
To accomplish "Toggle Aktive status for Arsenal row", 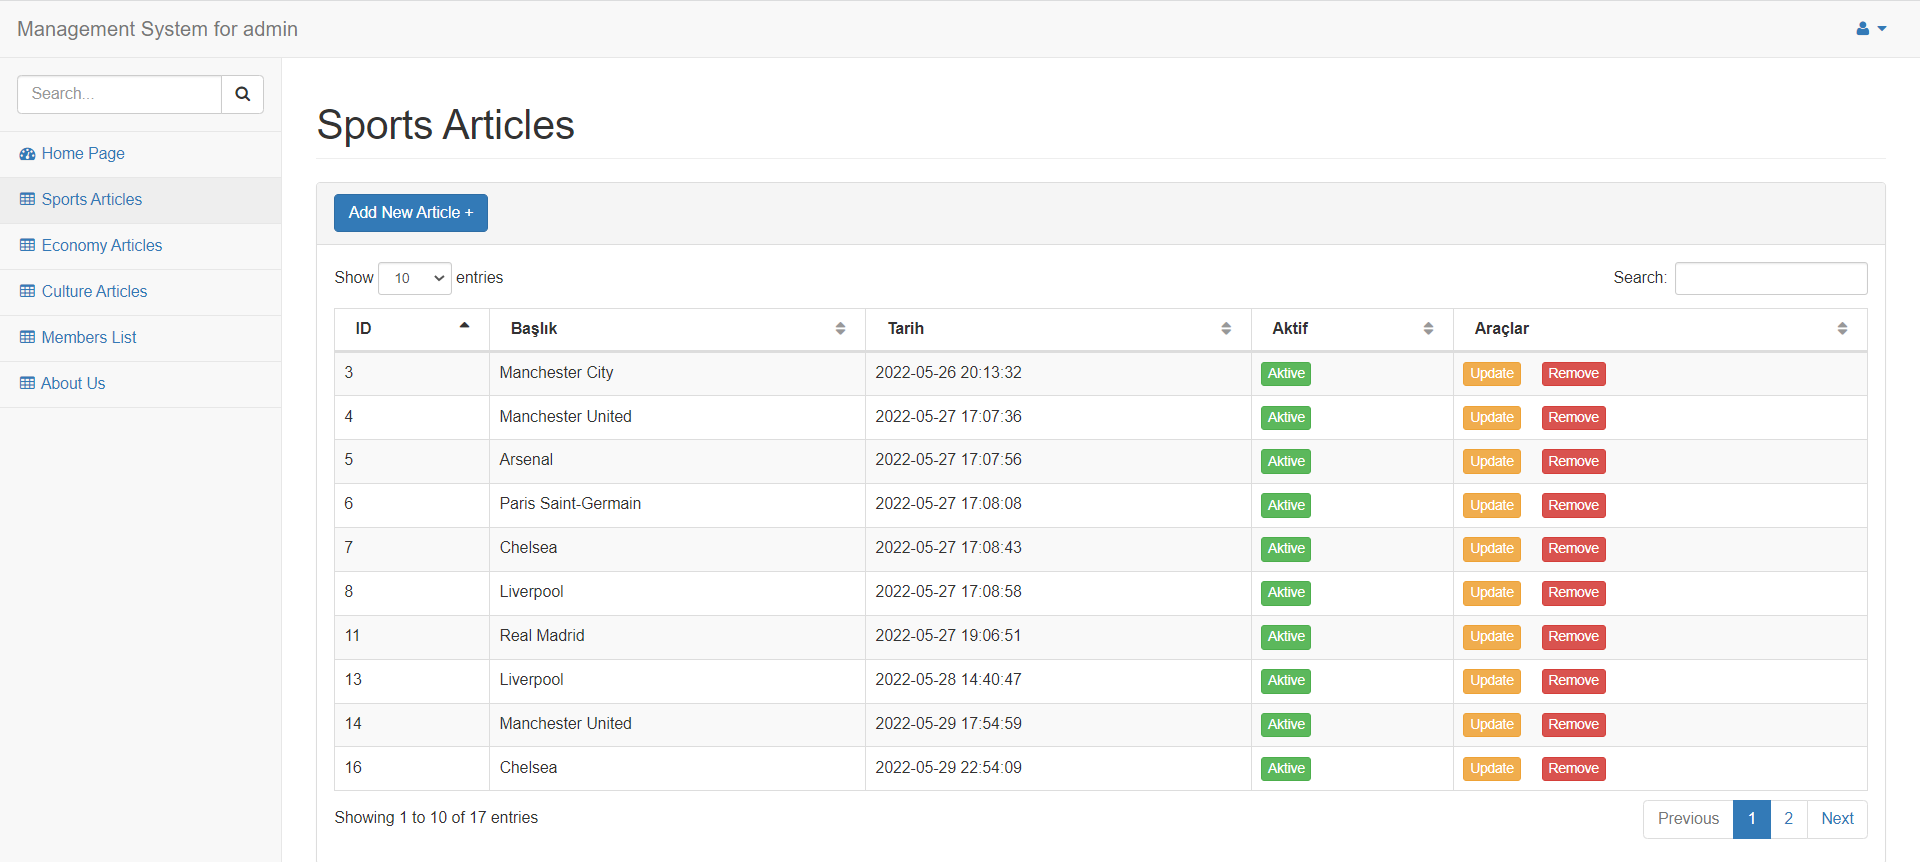I will click(1286, 462).
